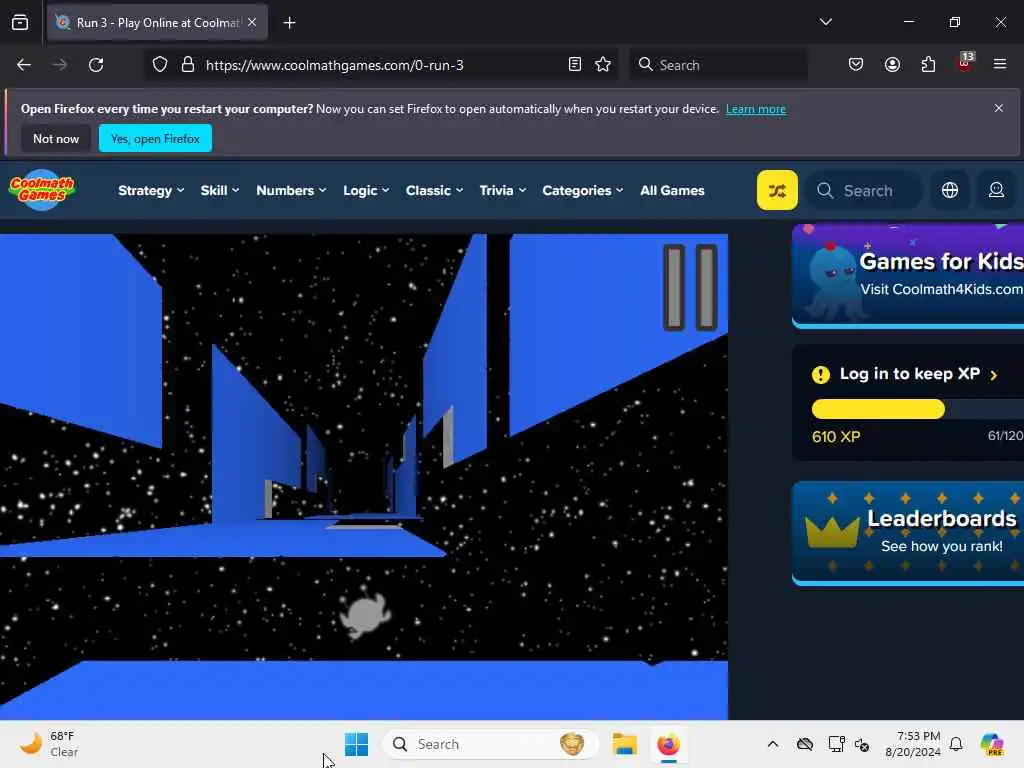Image resolution: width=1024 pixels, height=768 pixels.
Task: Click the Coolmath Games logo
Action: point(42,190)
